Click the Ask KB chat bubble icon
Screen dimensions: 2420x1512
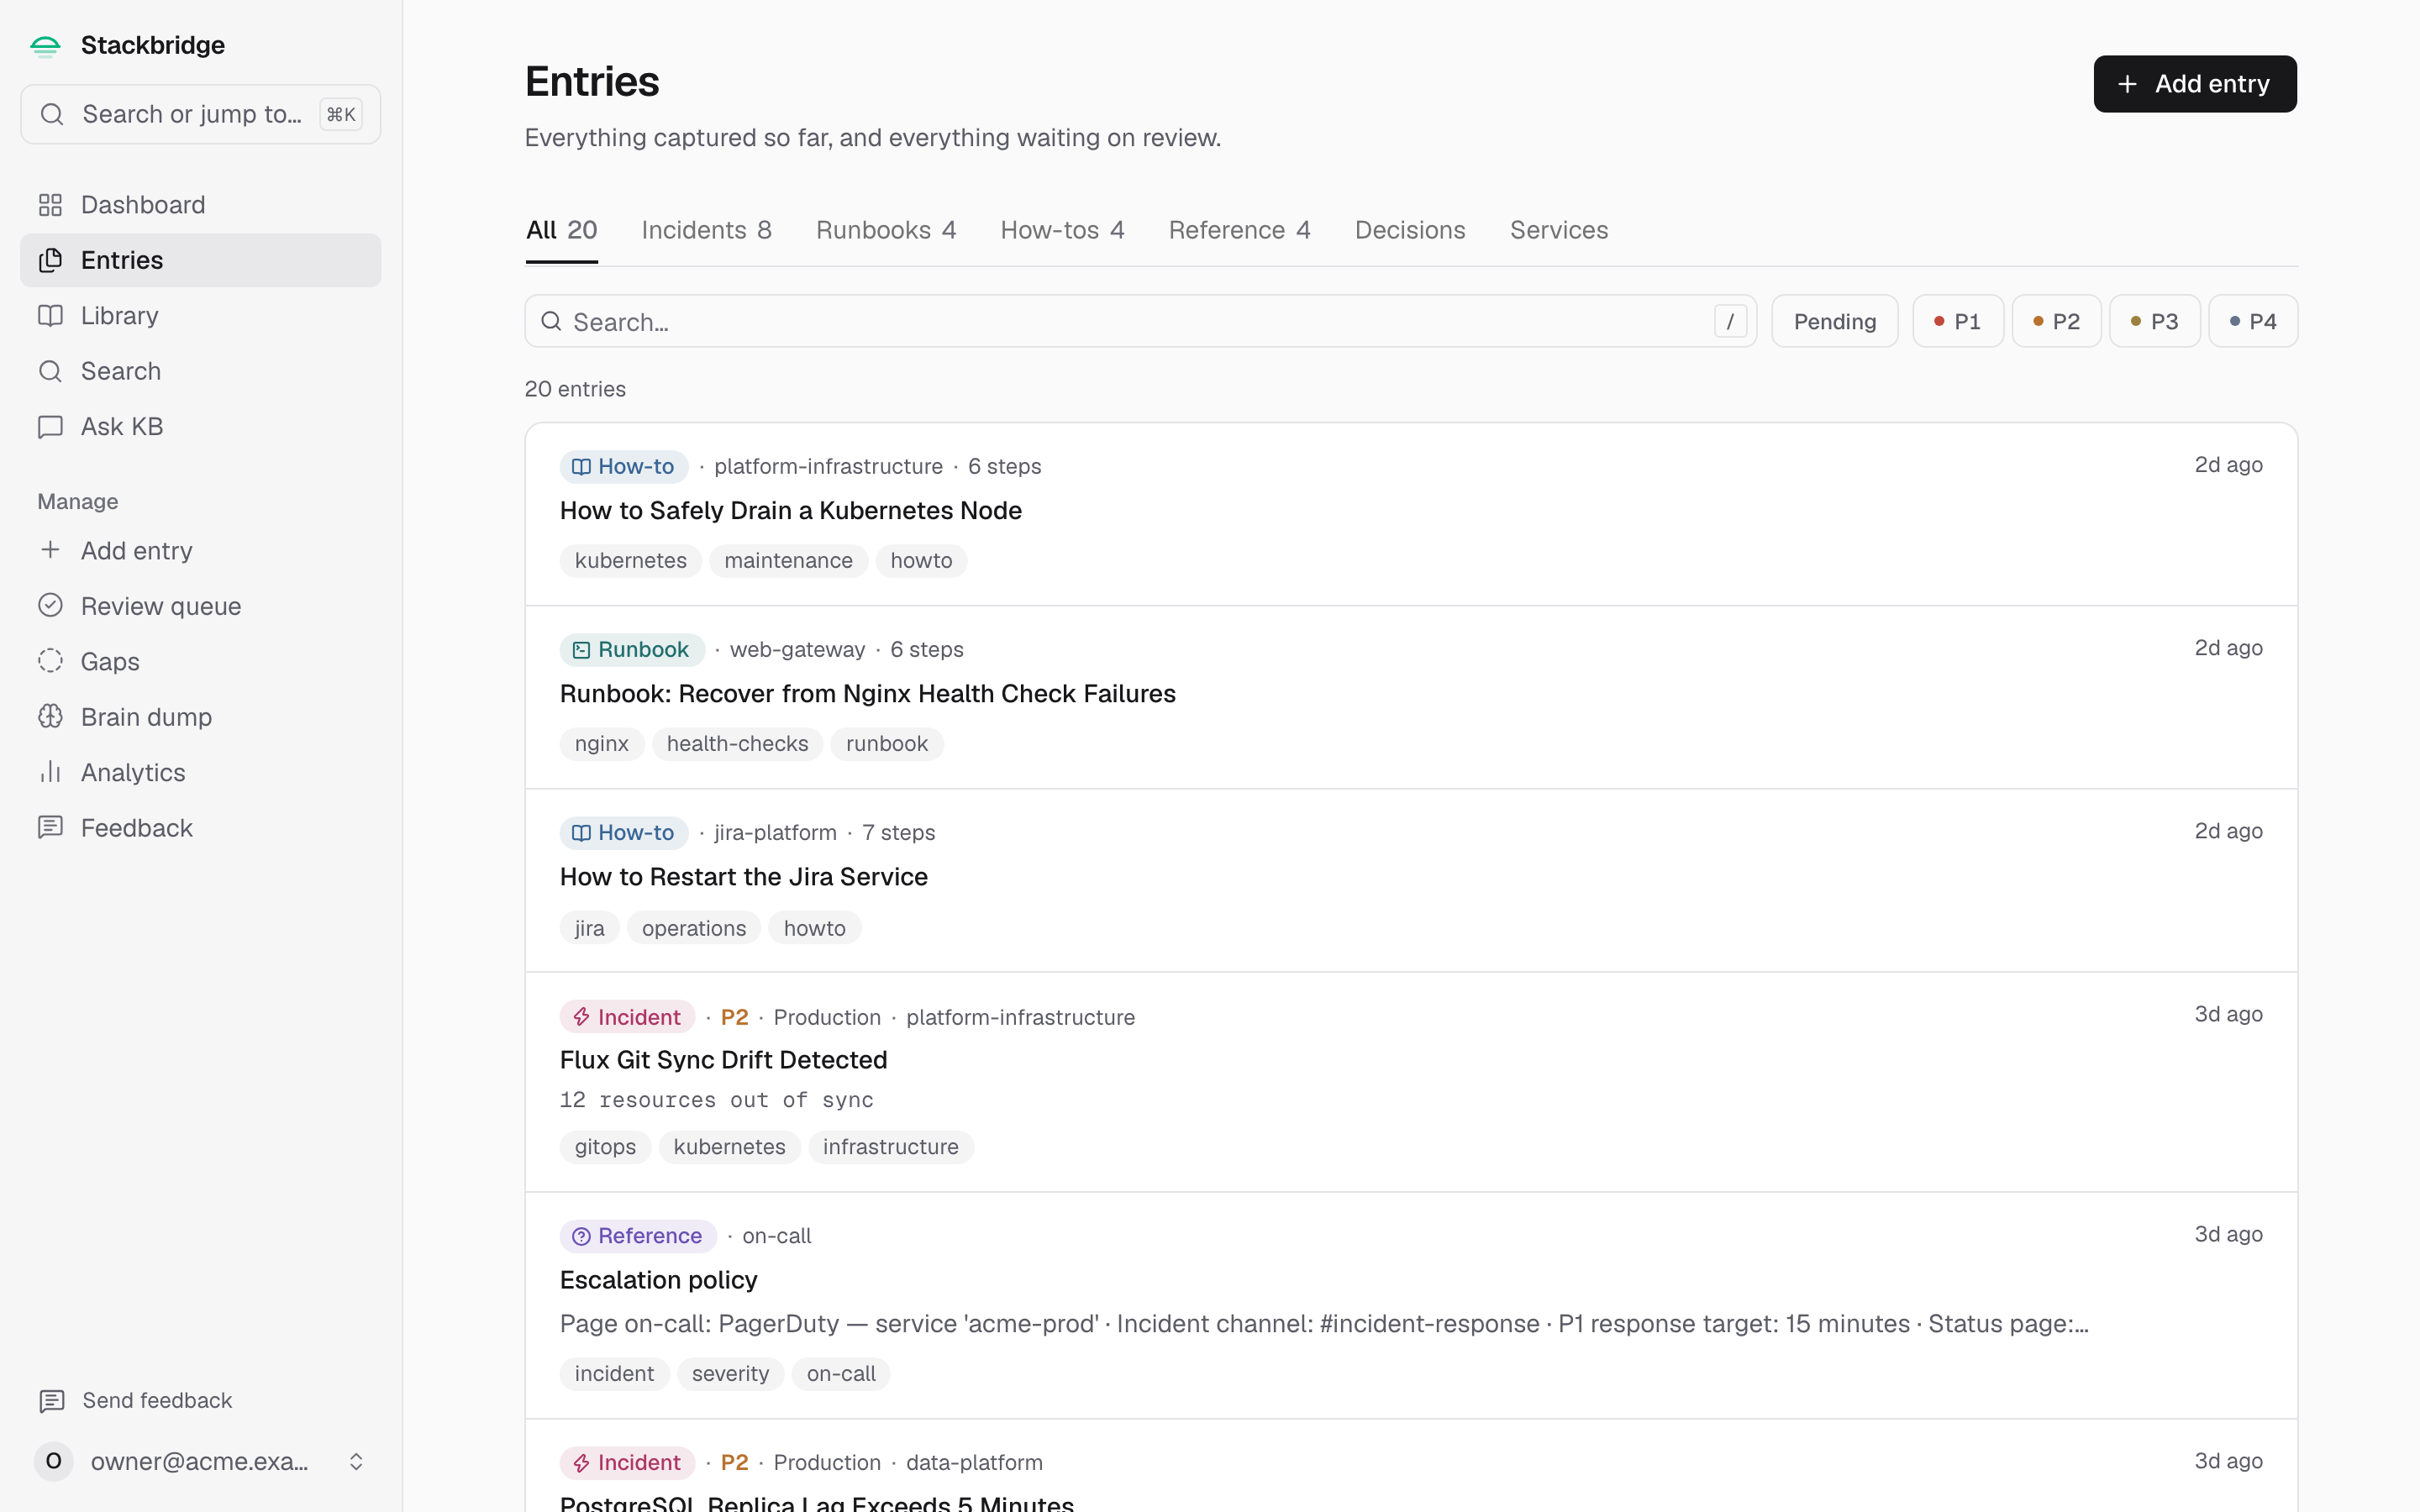coord(50,427)
